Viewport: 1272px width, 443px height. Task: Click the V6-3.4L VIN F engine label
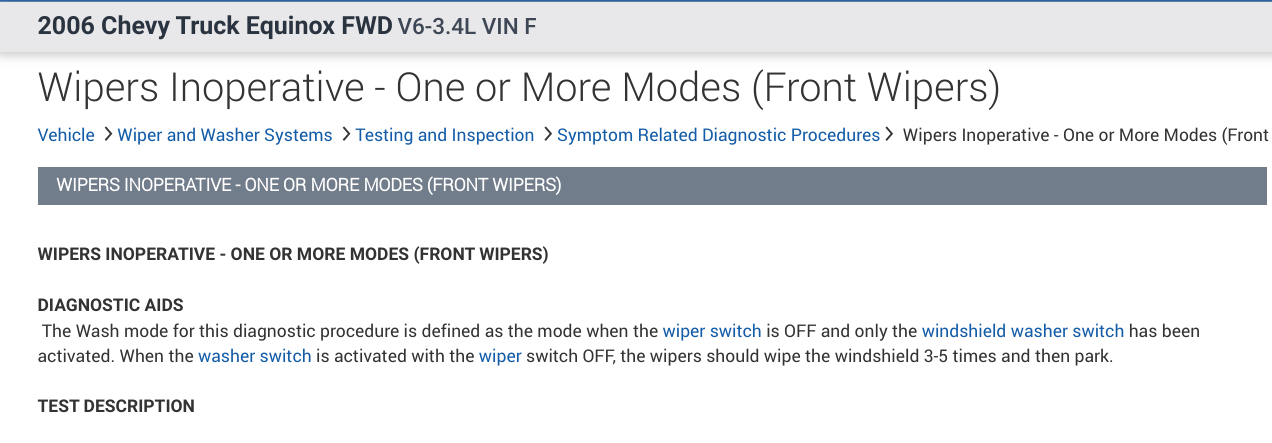pos(467,27)
